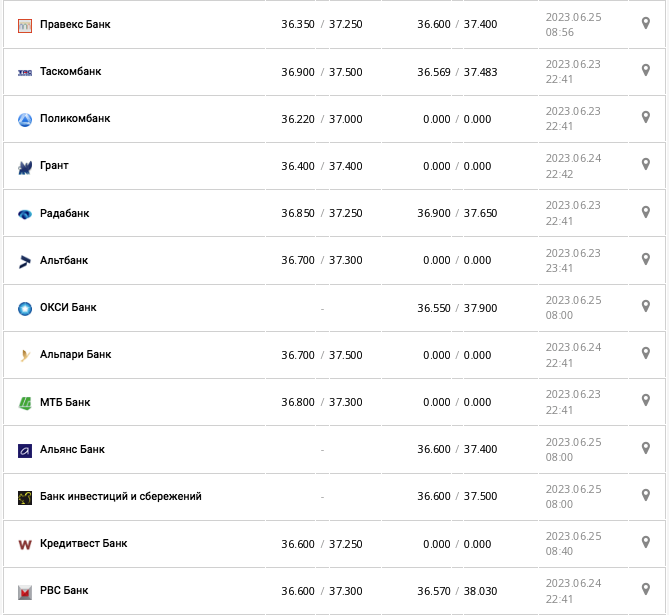Go to Таскомбанк bank page
This screenshot has height=615, width=669.
(70, 72)
